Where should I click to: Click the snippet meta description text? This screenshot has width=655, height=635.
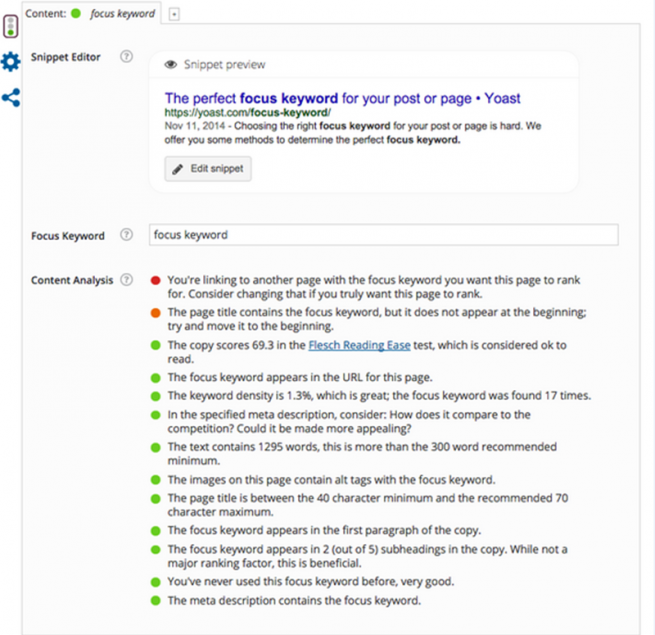351,134
